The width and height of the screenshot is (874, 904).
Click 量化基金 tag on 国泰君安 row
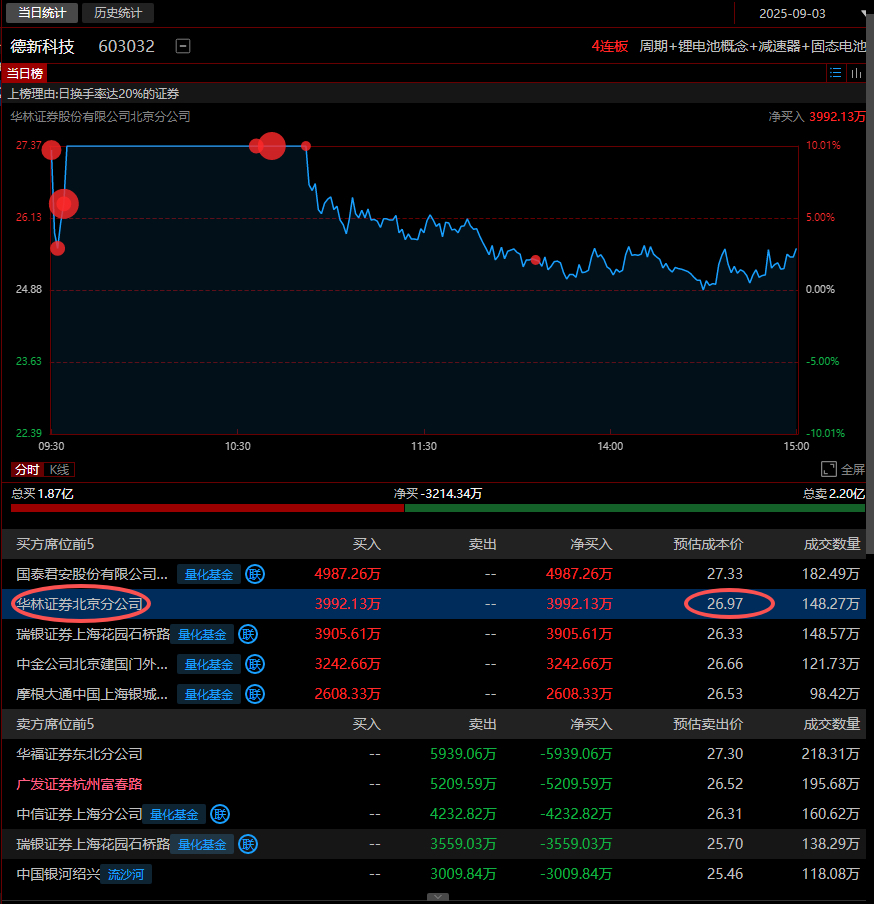(x=209, y=574)
